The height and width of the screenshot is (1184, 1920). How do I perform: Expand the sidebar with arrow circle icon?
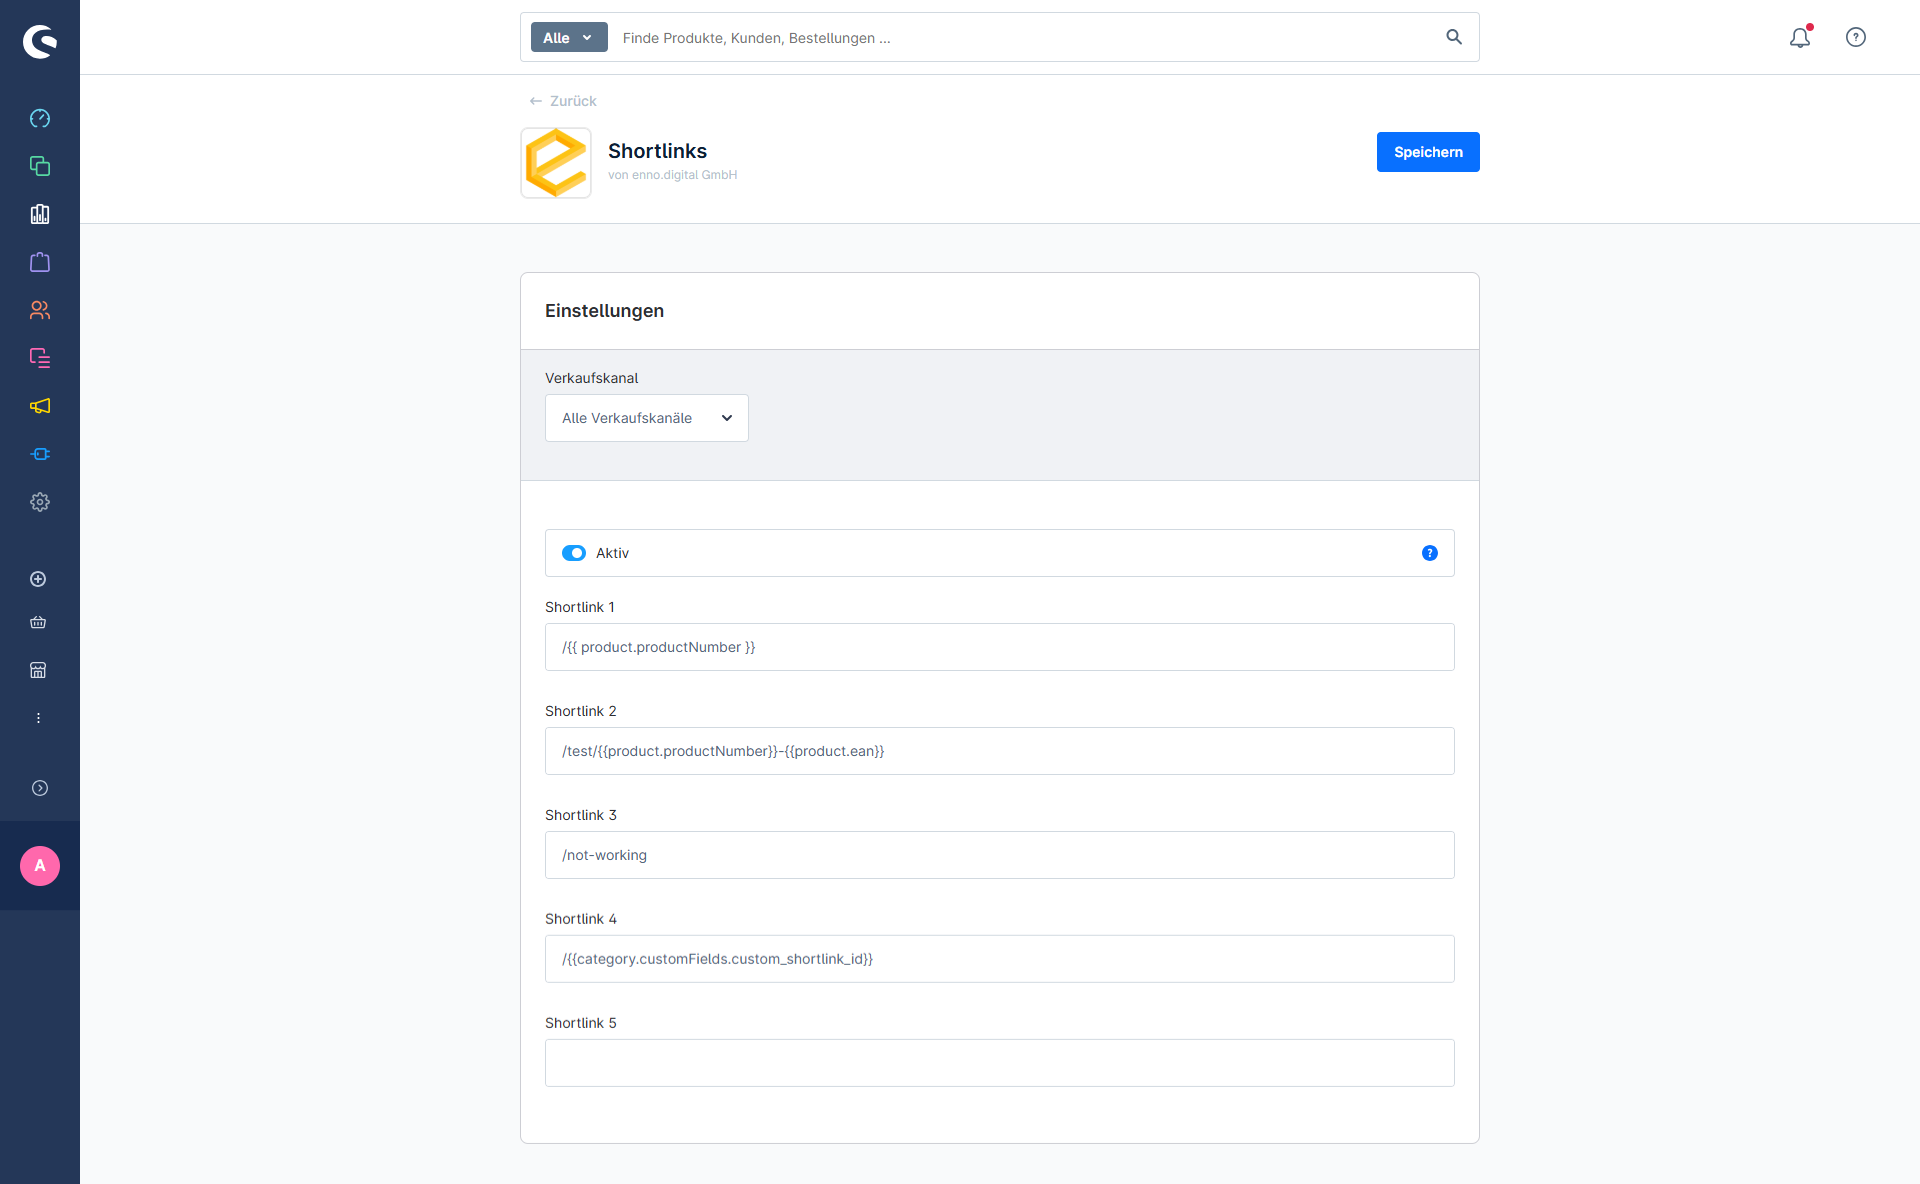pyautogui.click(x=40, y=788)
